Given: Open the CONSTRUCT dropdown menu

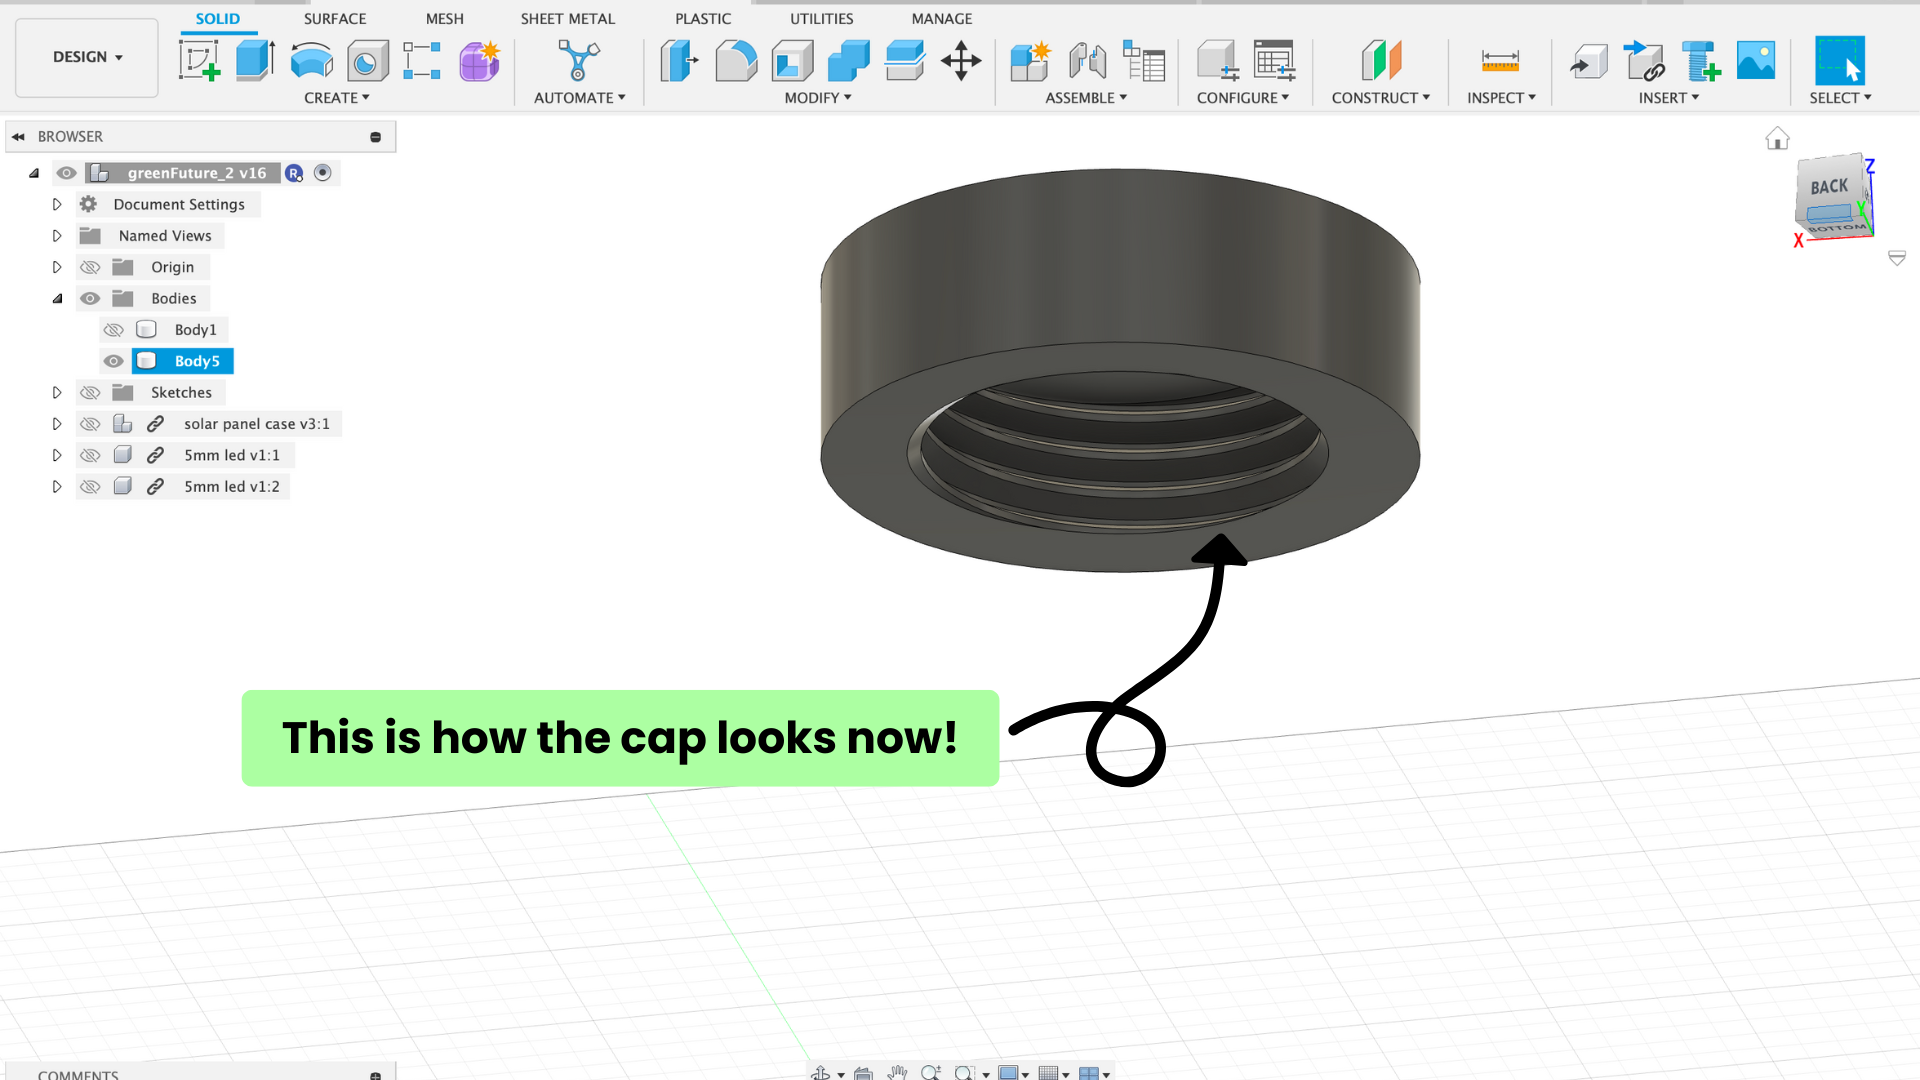Looking at the screenshot, I should point(1381,97).
